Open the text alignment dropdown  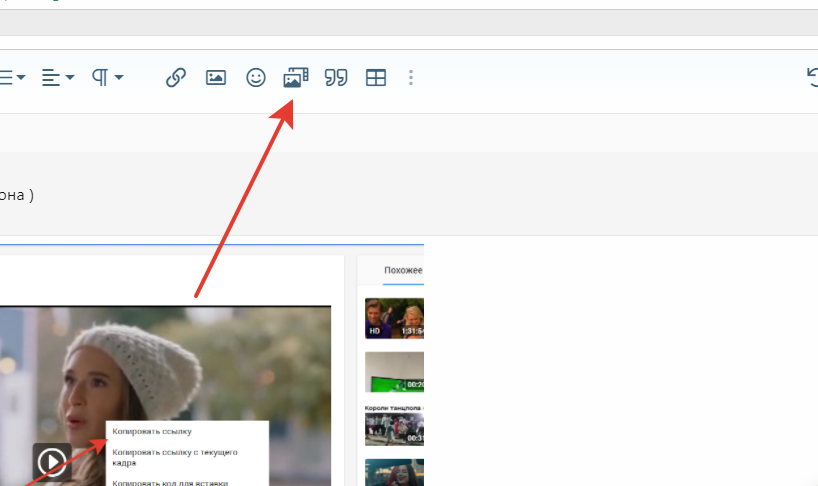coord(57,78)
